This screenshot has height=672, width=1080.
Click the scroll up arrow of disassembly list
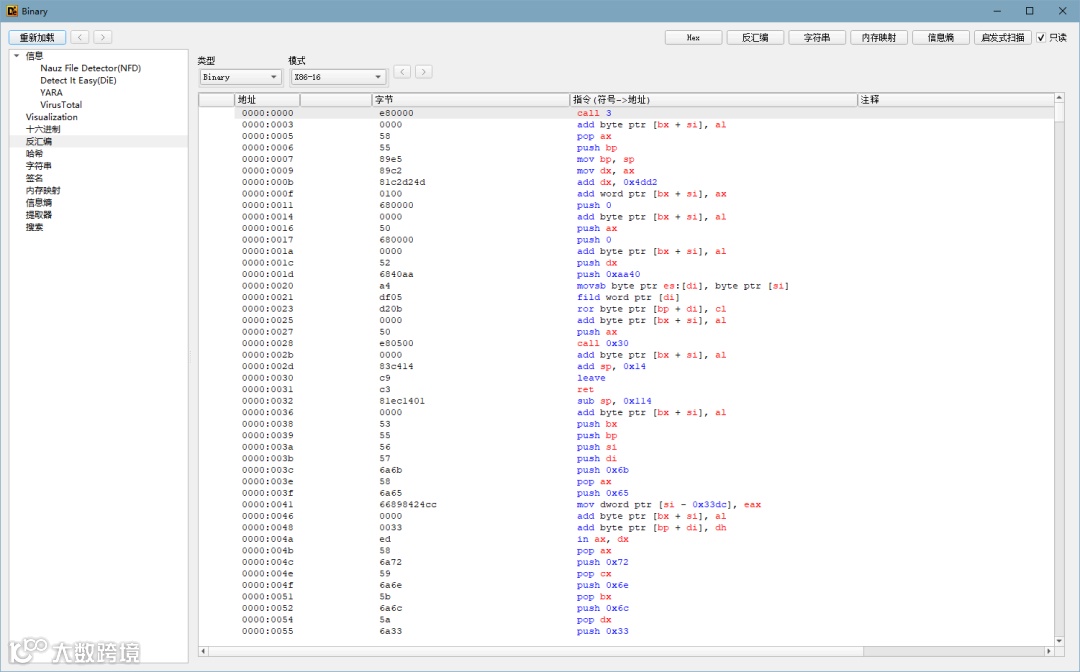pos(1059,99)
